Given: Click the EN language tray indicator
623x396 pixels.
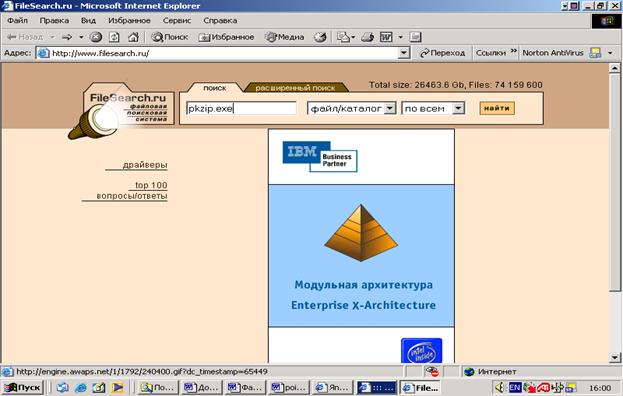Looking at the screenshot, I should (515, 387).
